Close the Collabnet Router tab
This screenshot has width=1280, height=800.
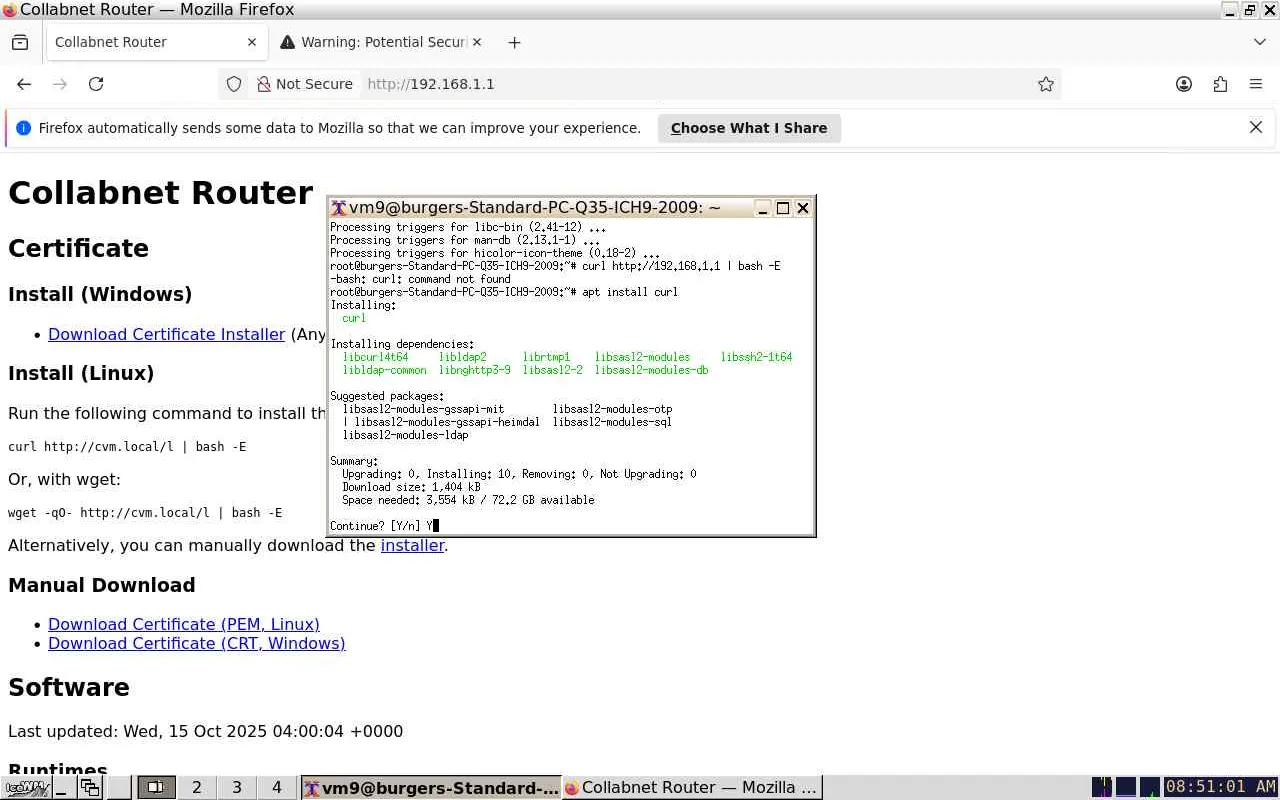pyautogui.click(x=252, y=42)
